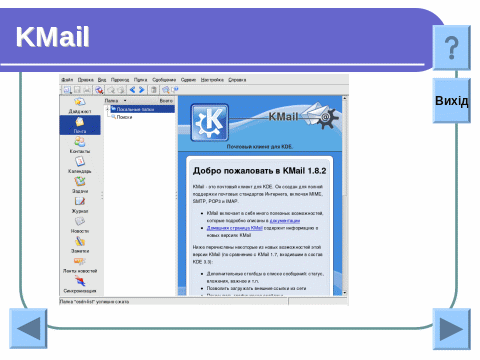Follow the документации link in welcome text
The width and height of the screenshot is (480, 360).
click(x=285, y=221)
